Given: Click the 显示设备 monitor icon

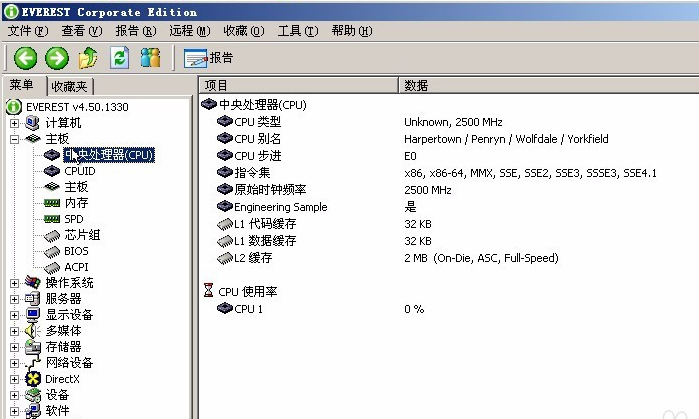Looking at the screenshot, I should tap(33, 315).
